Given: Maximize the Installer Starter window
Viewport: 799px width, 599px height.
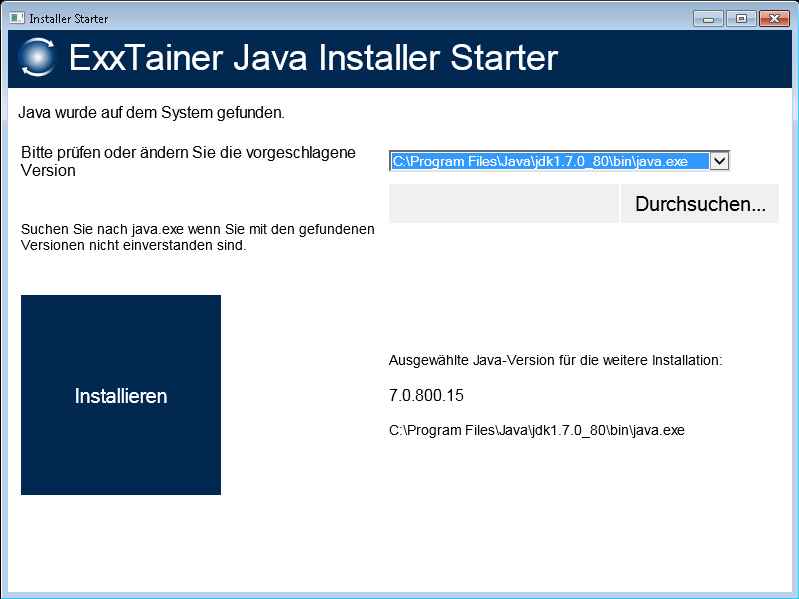Looking at the screenshot, I should point(741,19).
